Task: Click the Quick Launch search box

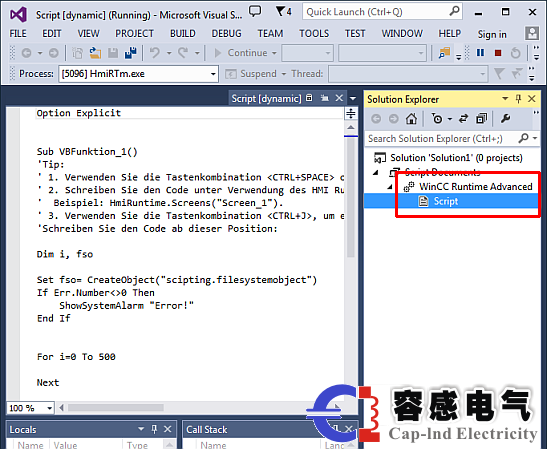Action: (382, 12)
